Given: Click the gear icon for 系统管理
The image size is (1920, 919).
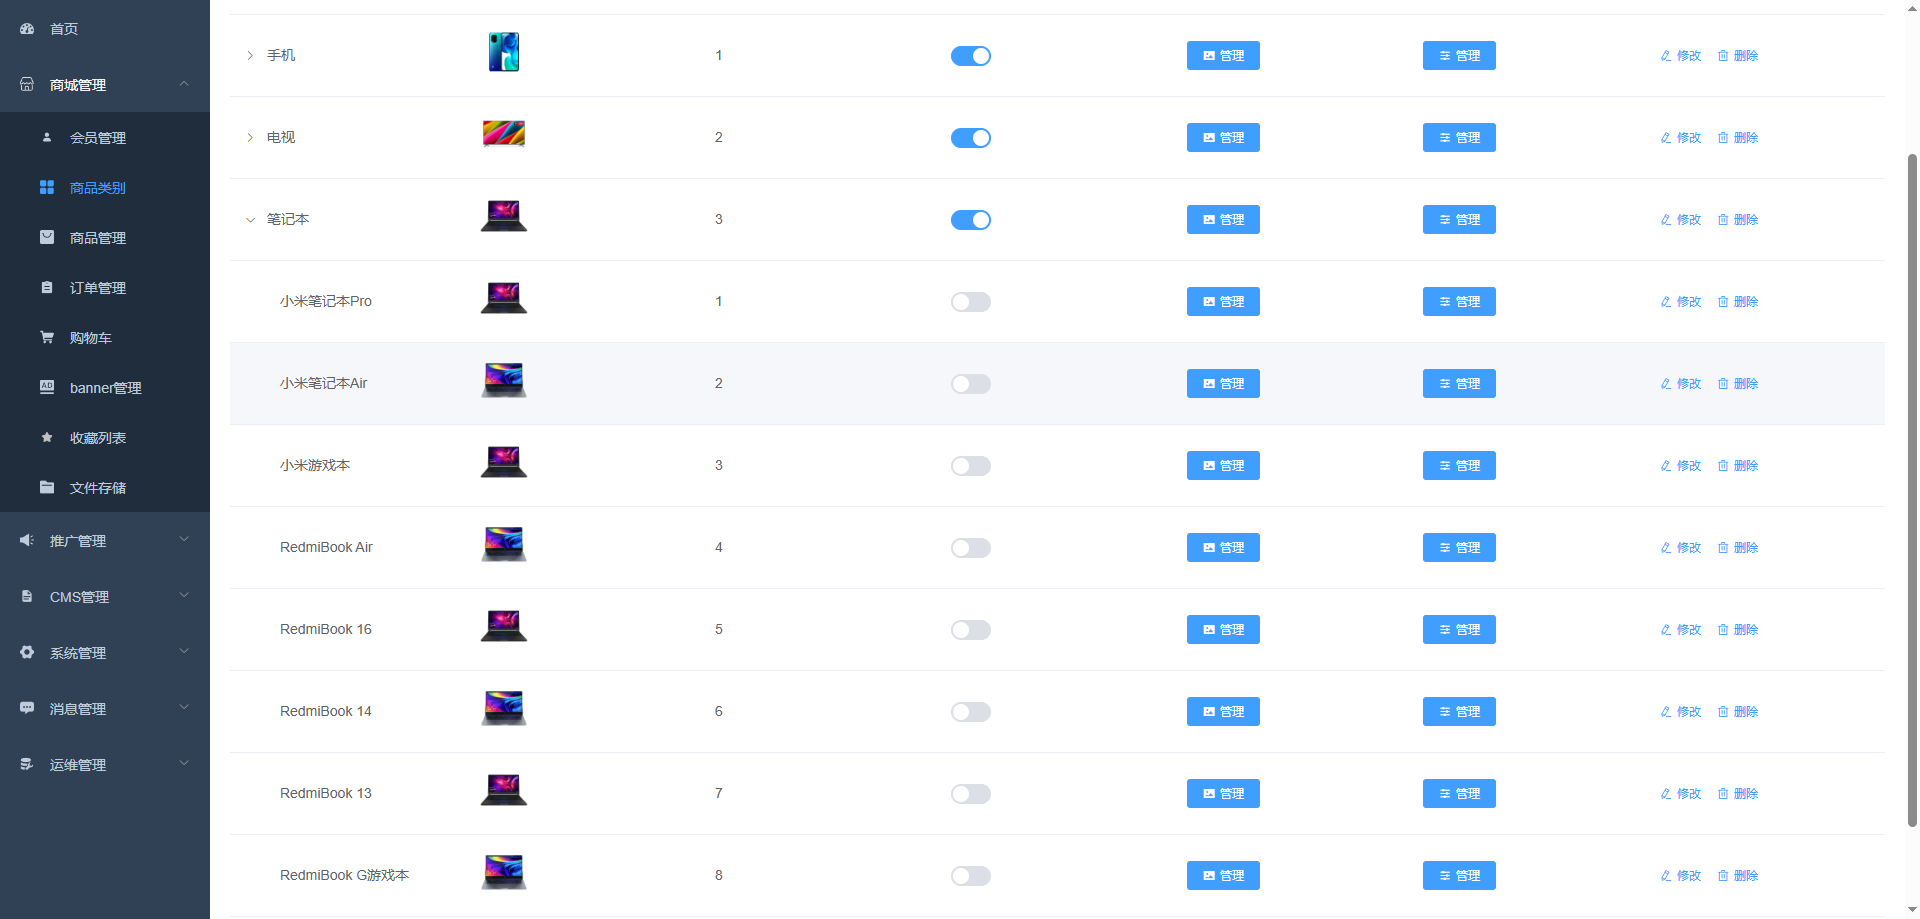Looking at the screenshot, I should [x=27, y=653].
